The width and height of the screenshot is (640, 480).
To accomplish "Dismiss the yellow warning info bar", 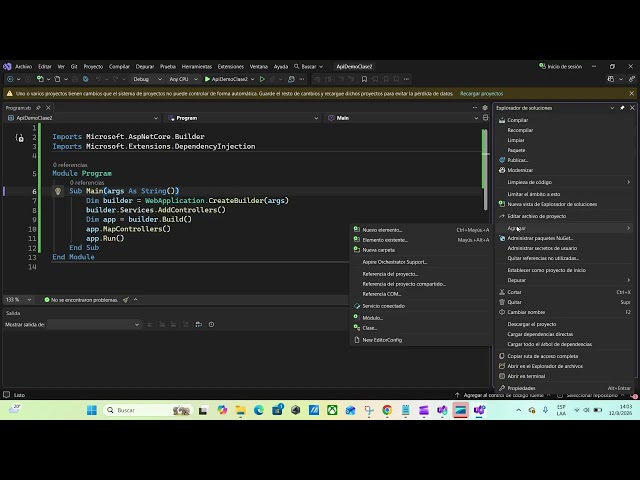I will (631, 93).
